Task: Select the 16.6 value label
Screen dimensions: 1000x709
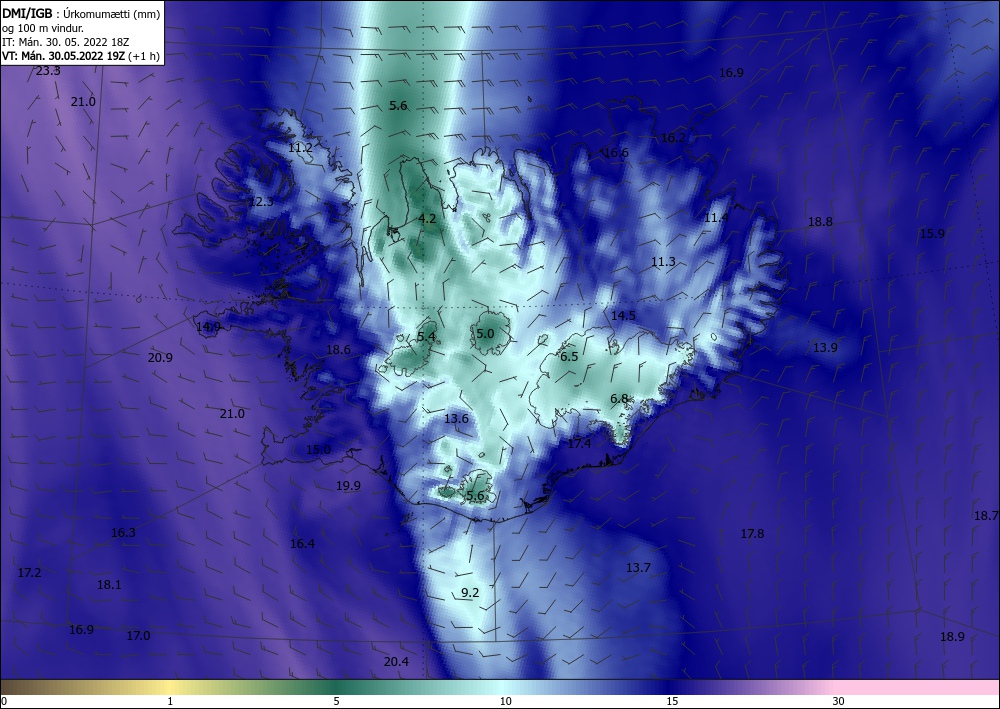Action: [616, 152]
